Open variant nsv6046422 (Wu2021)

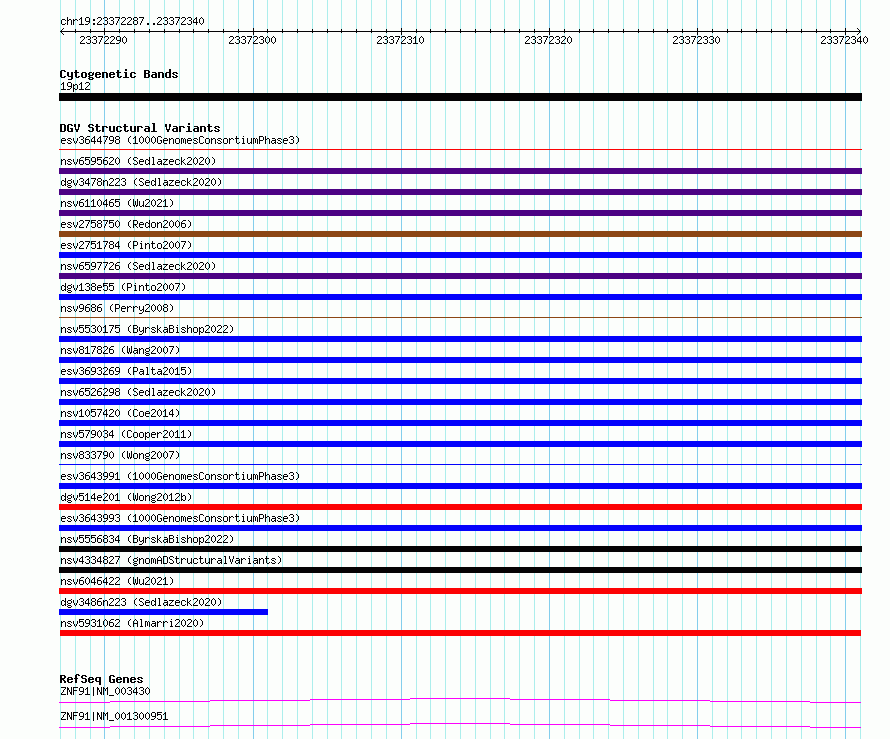pos(117,581)
